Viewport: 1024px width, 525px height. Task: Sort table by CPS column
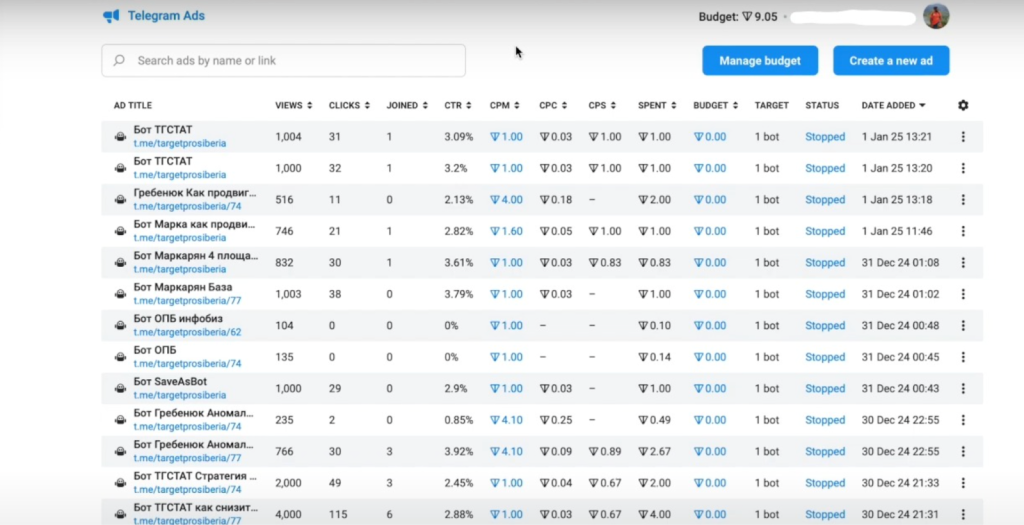tap(602, 105)
